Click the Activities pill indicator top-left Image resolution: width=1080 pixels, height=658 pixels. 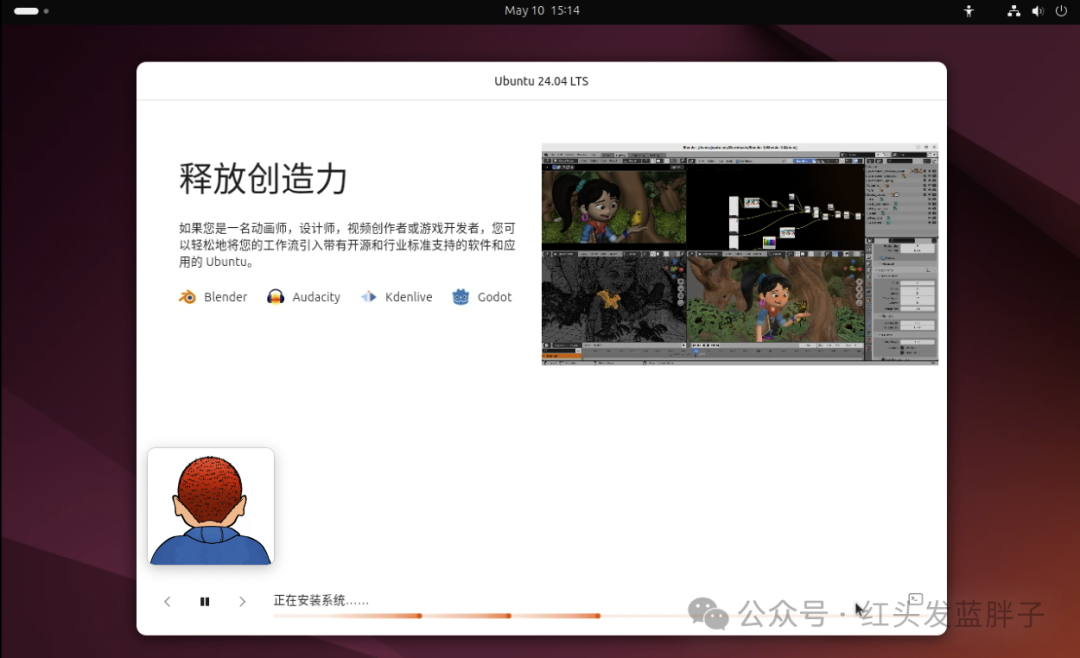pos(25,11)
